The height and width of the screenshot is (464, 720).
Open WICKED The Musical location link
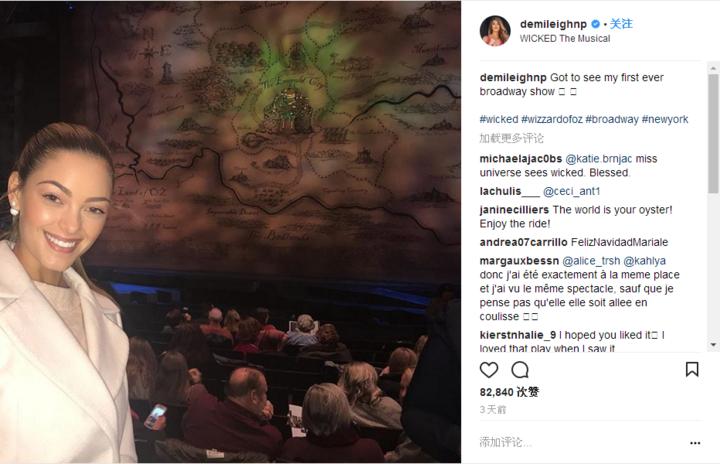tap(565, 39)
